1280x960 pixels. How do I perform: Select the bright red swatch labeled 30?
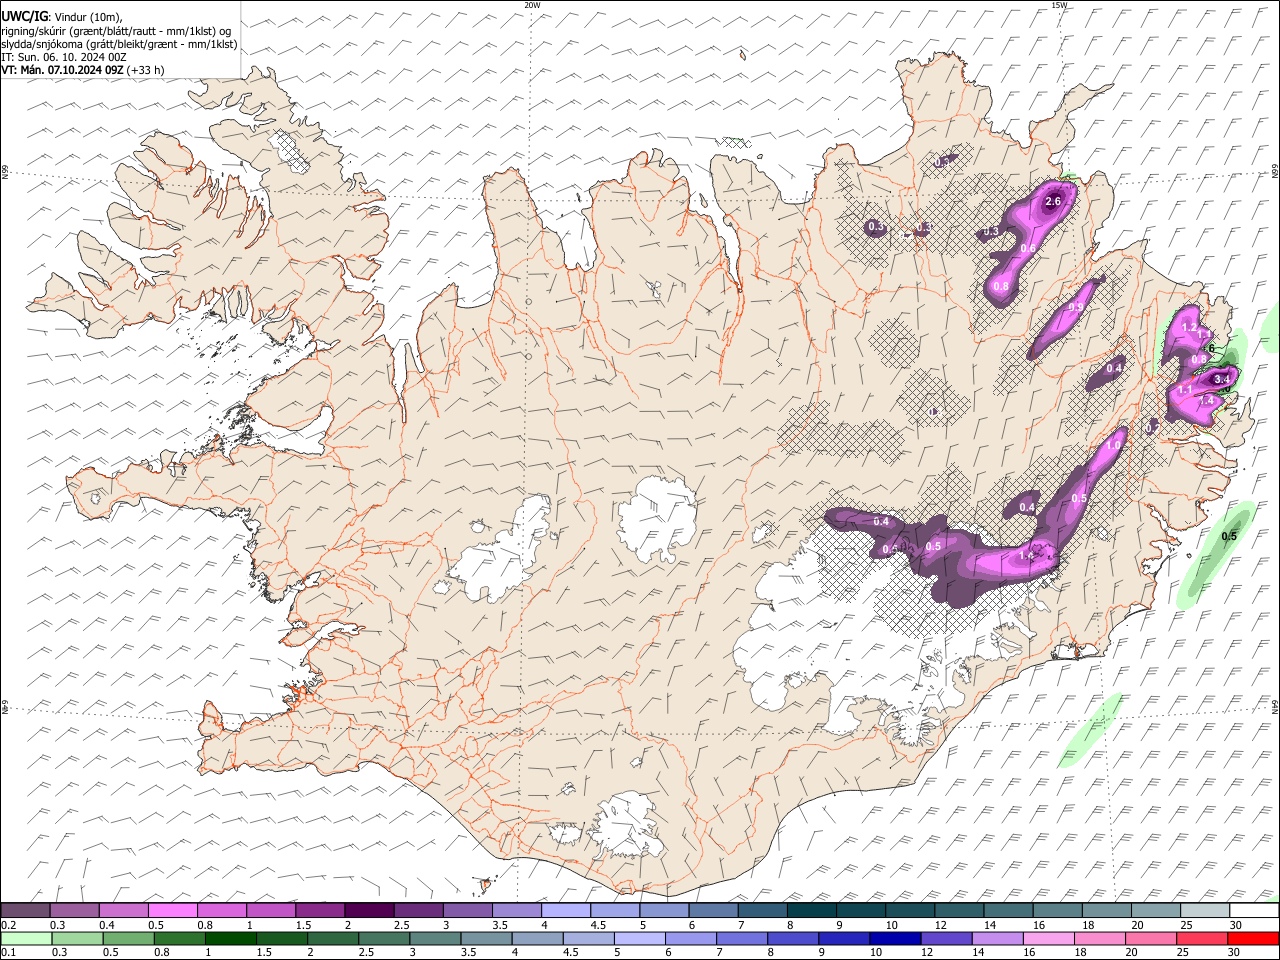[x=1253, y=938]
